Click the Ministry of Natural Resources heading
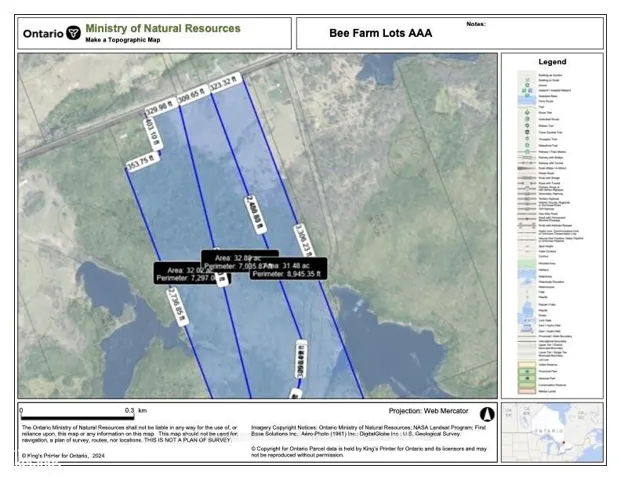621x480 pixels. coord(163,29)
